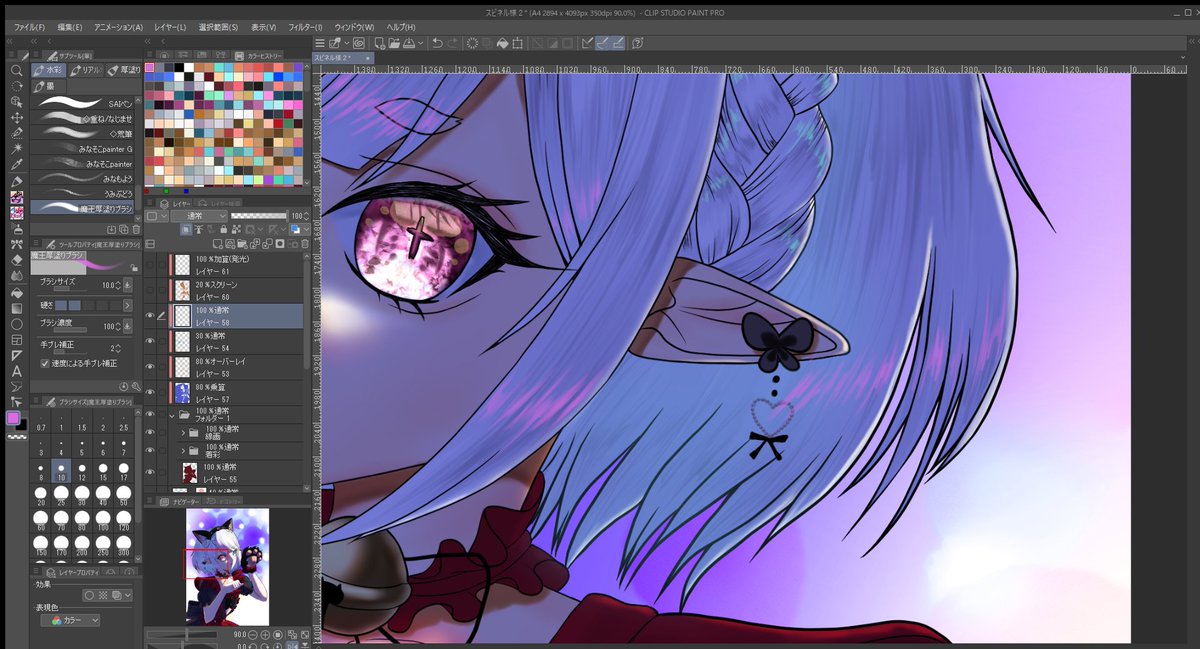Expand the 線画 layer folder

[x=183, y=433]
